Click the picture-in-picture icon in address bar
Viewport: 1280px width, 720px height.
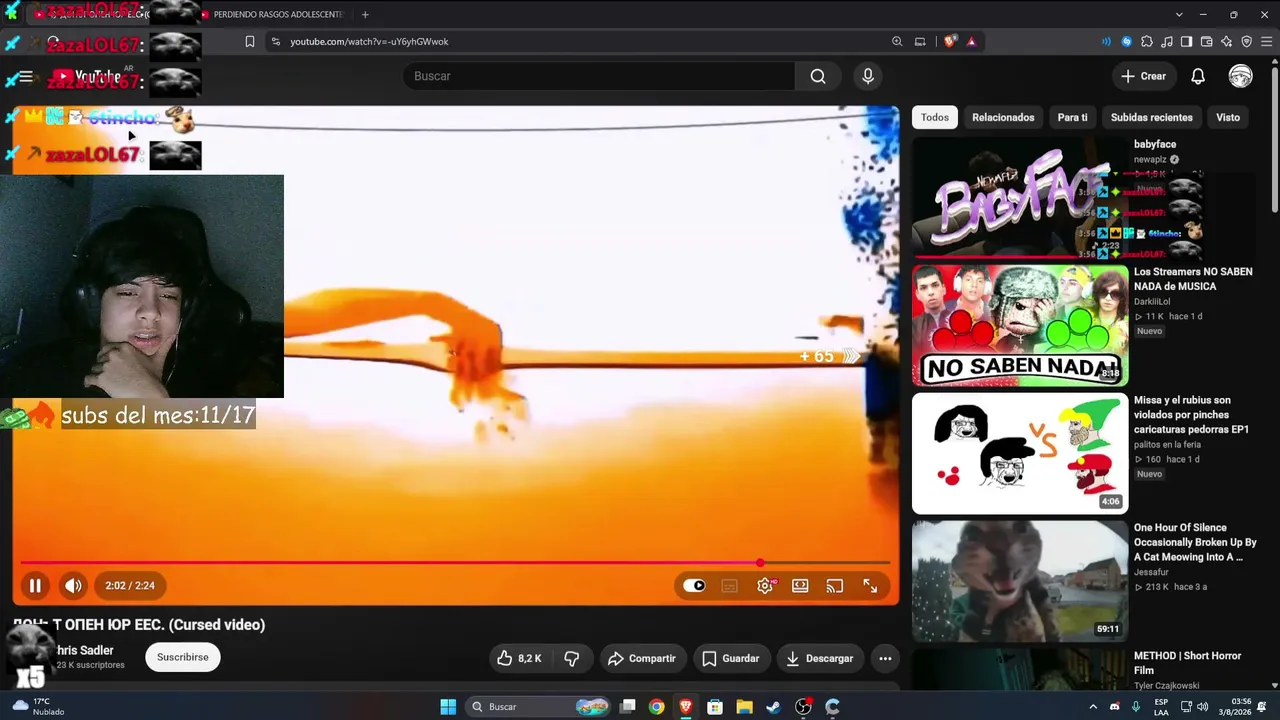coord(920,42)
